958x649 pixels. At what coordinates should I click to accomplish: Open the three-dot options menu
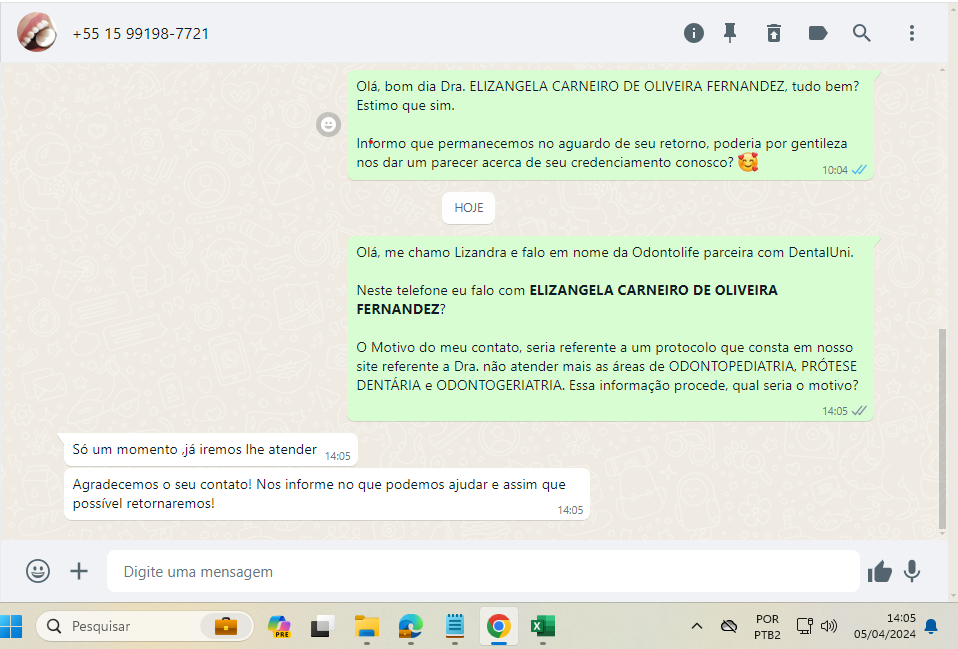(912, 33)
